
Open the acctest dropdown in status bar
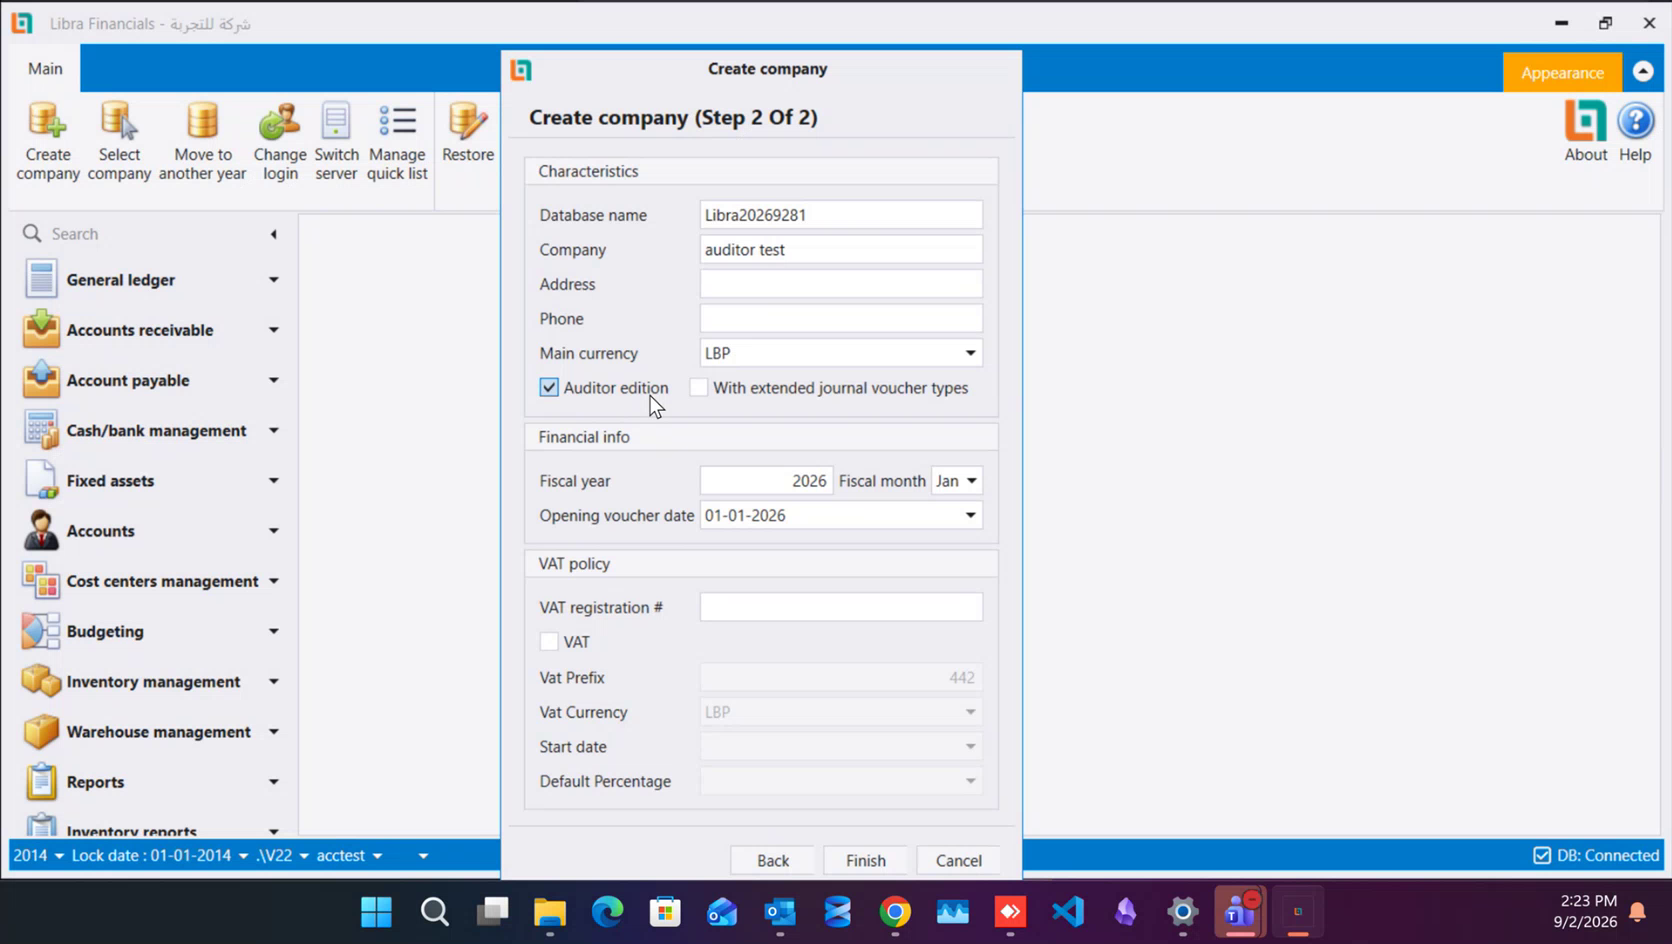pos(349,855)
